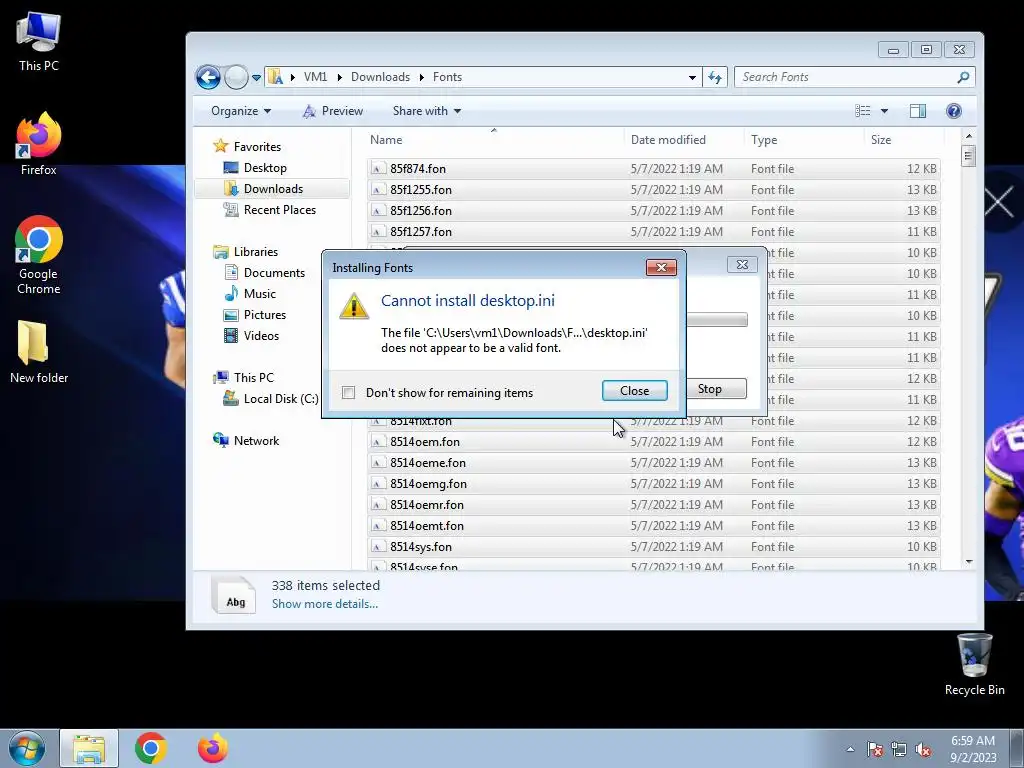Close the Installing Fonts error with red X

[661, 267]
